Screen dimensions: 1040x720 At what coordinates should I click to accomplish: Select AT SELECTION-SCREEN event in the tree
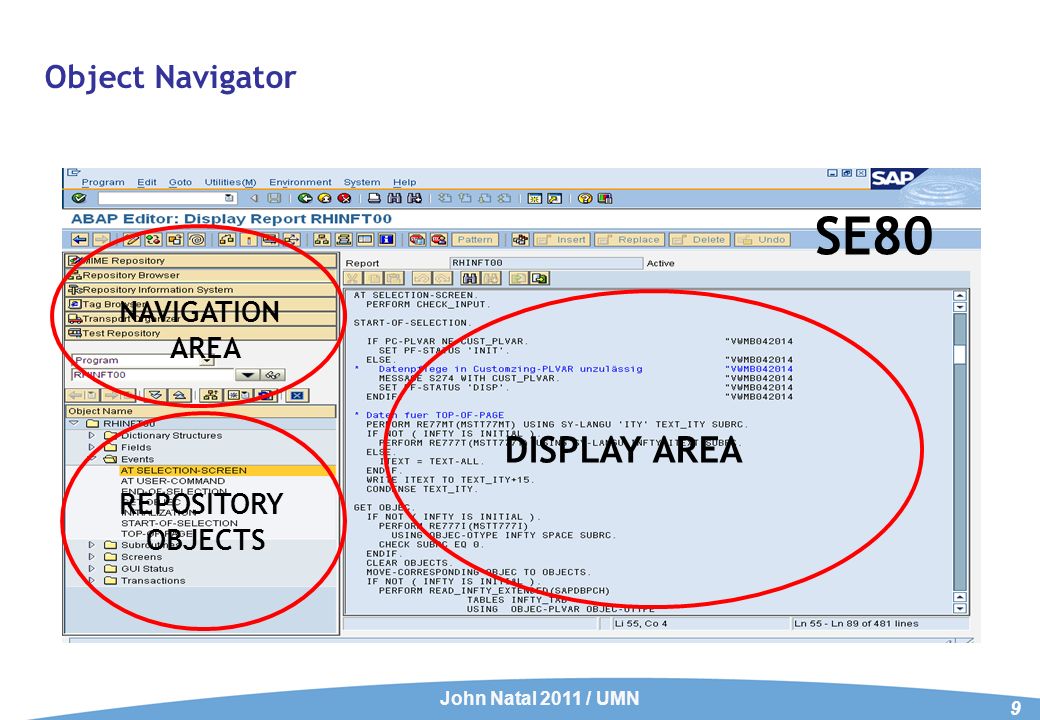click(183, 470)
